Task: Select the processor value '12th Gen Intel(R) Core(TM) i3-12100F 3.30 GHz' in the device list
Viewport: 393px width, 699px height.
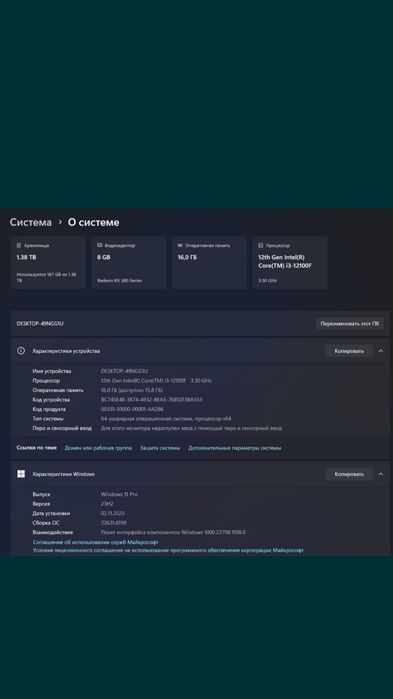Action: coord(156,381)
